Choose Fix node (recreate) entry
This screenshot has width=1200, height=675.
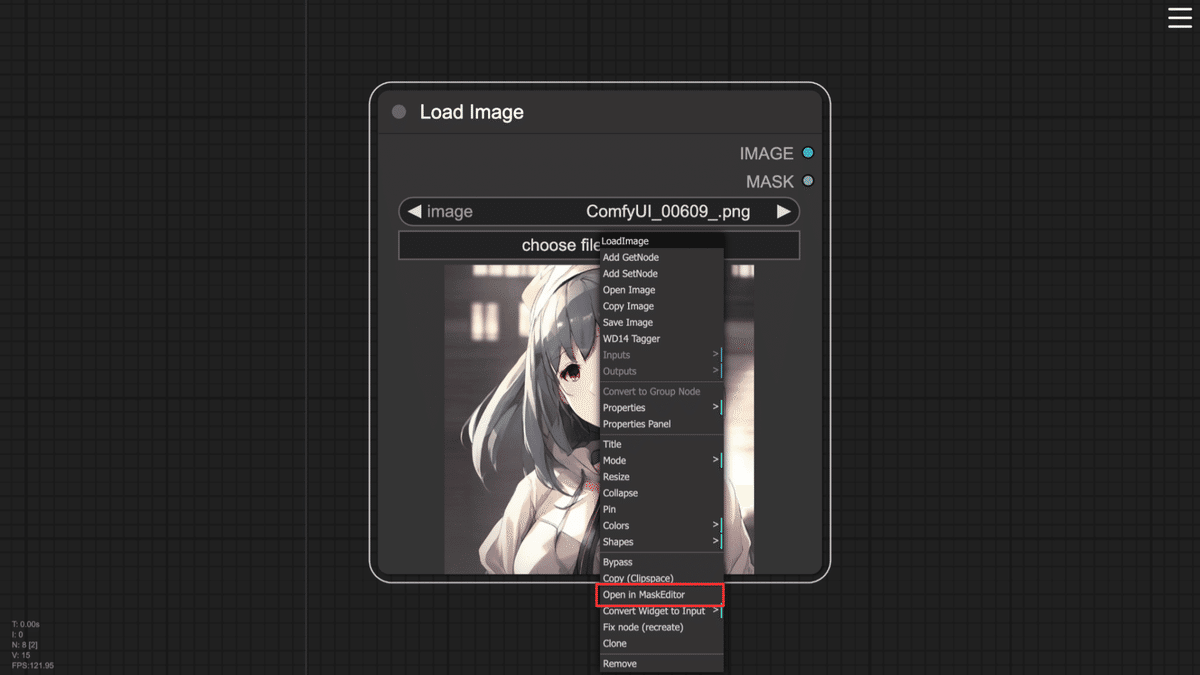[x=661, y=627]
